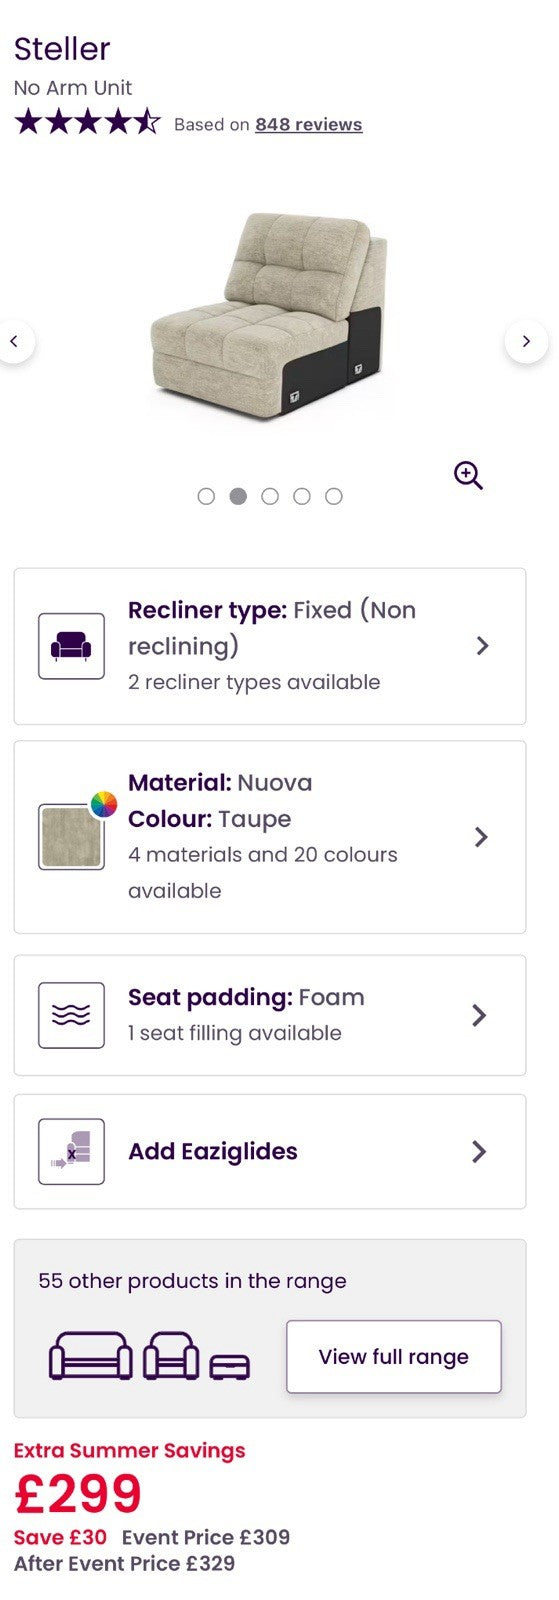This screenshot has height=1600, width=559.
Task: Select the third image carousel dot
Action: point(270,496)
